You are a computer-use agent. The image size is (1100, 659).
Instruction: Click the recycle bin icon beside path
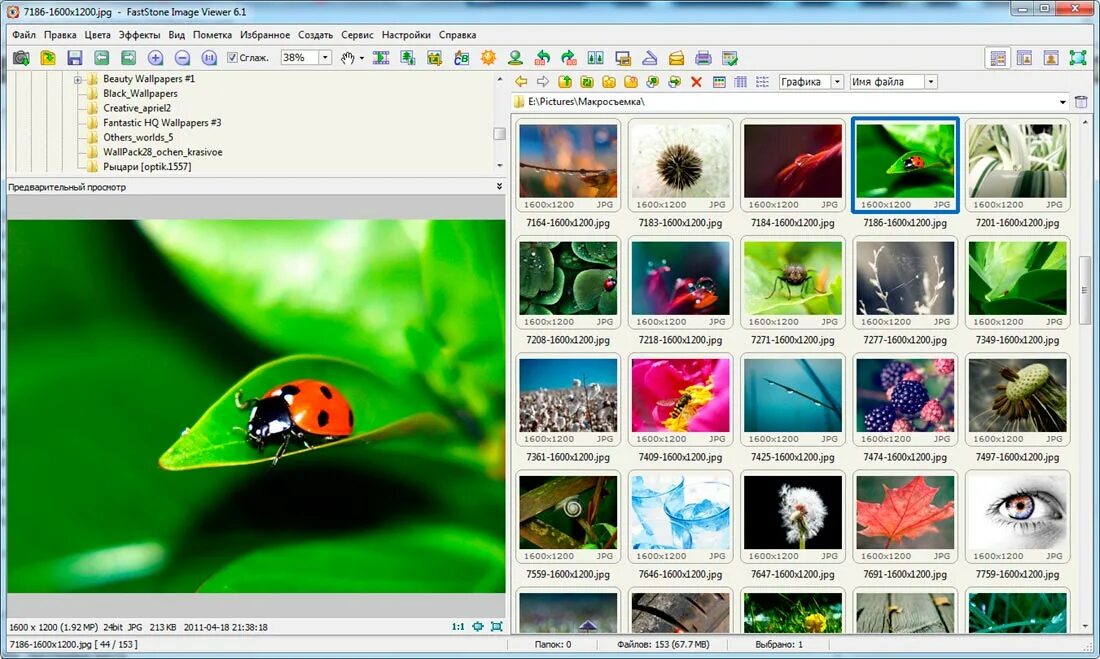[x=1081, y=102]
